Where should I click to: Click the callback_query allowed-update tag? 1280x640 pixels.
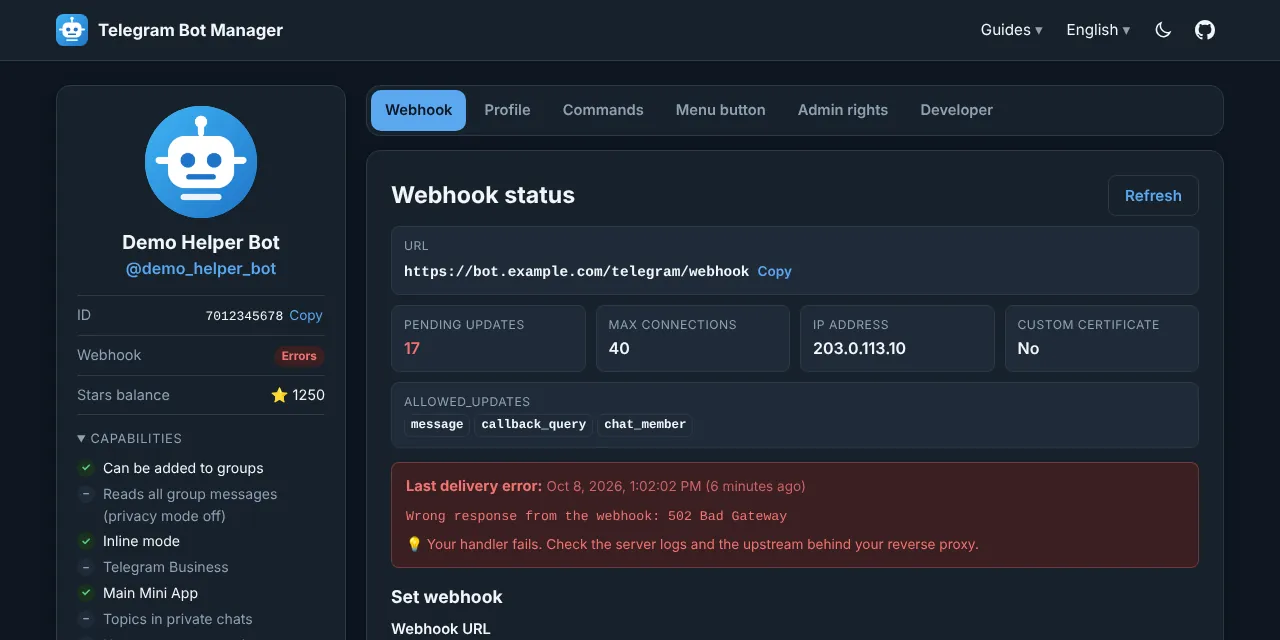[x=533, y=425]
